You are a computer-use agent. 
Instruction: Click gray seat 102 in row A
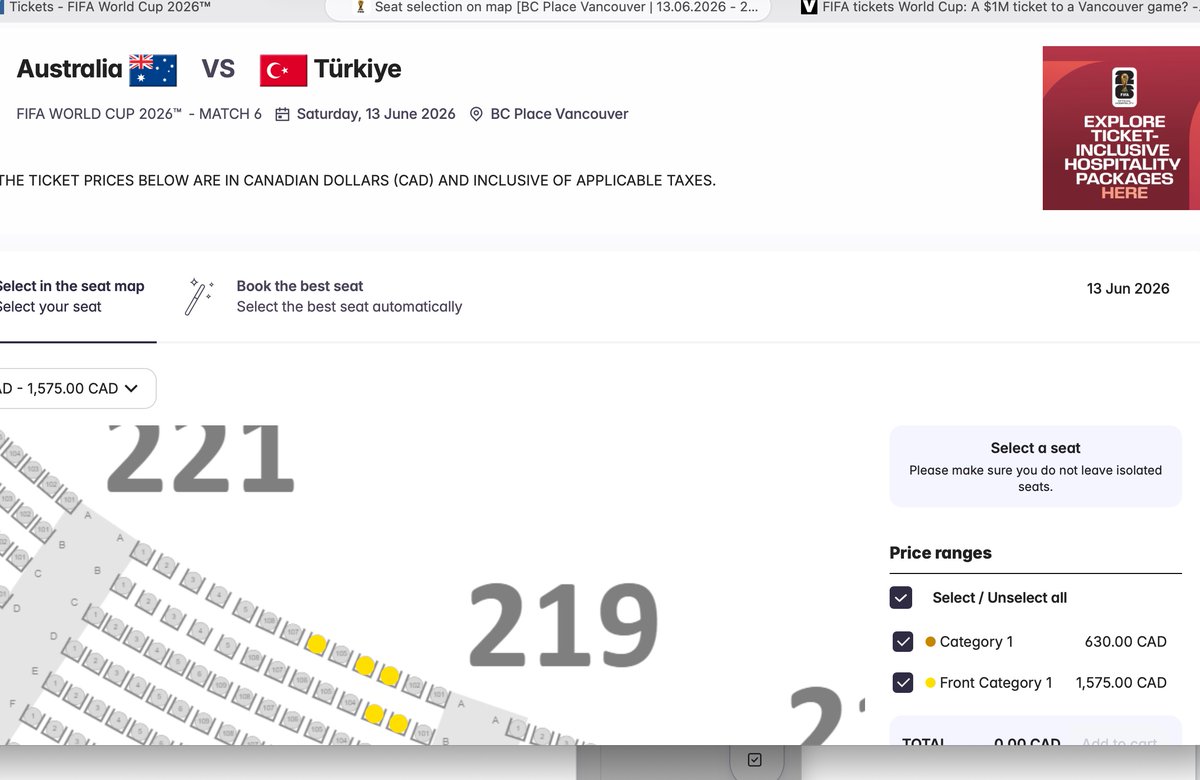(413, 686)
